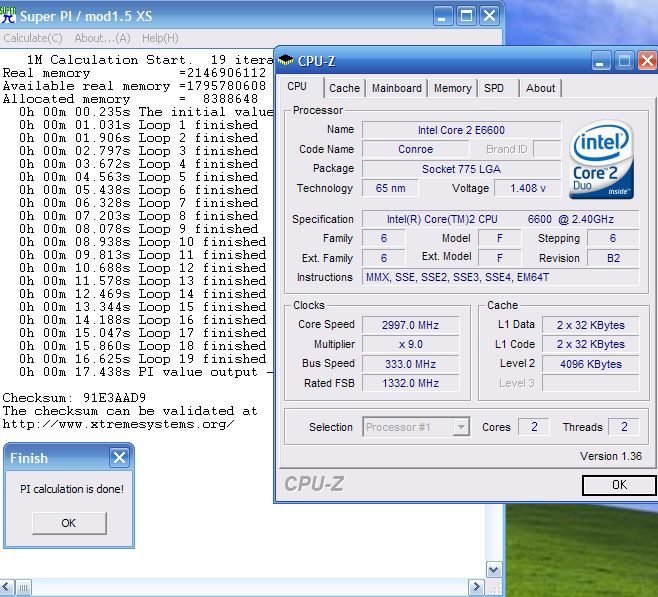The height and width of the screenshot is (597, 658).
Task: Click the Voltage value '1.408 v'
Action: (527, 188)
